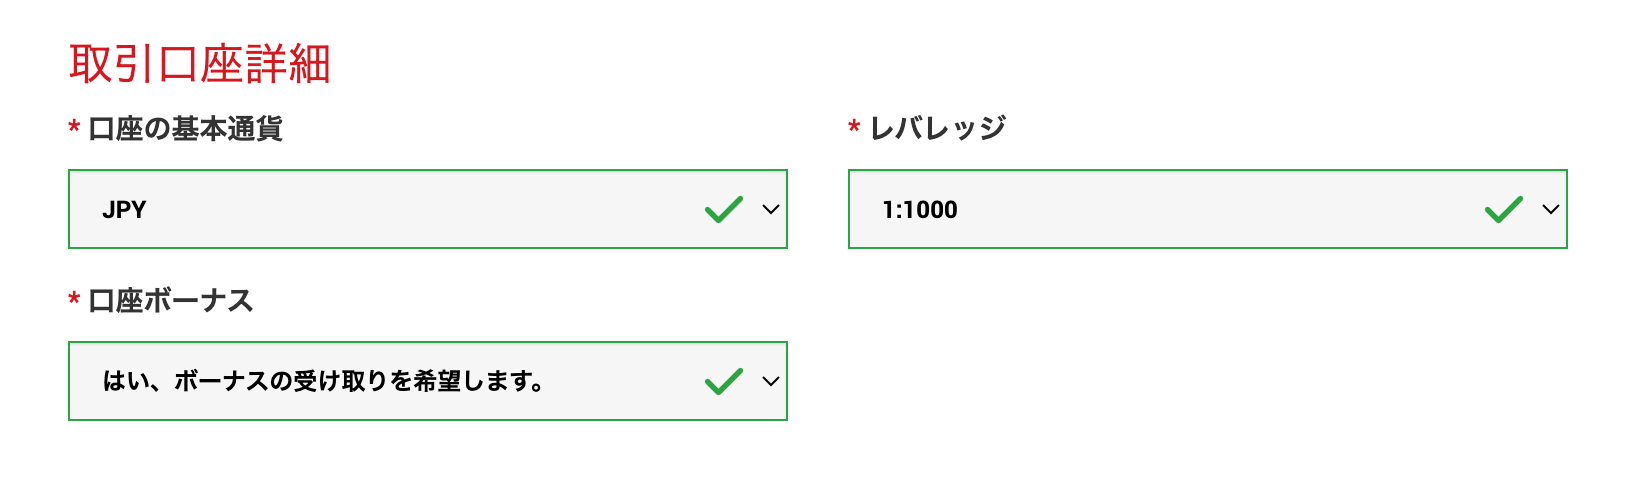Click the red asterisk beside レバレッジ
Image resolution: width=1636 pixels, height=488 pixels.
[854, 128]
